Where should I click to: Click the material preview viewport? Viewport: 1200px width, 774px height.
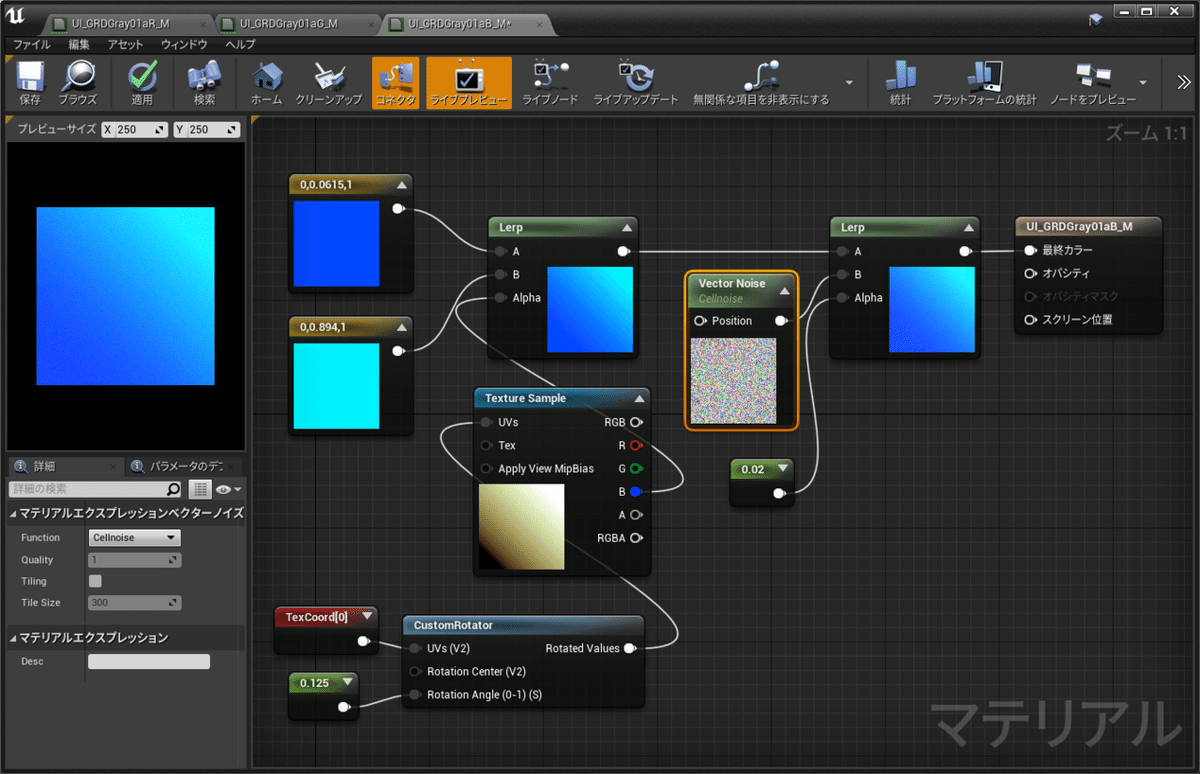[126, 296]
